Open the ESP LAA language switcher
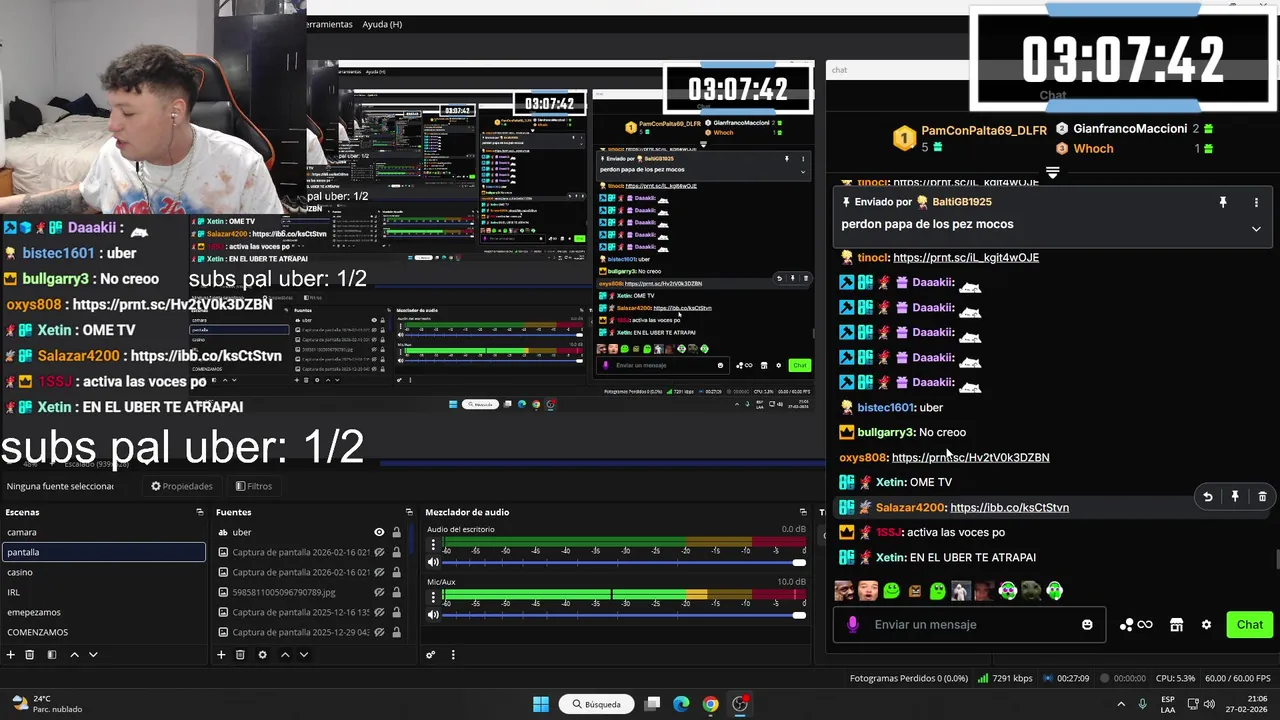Viewport: 1280px width, 720px height. [x=1168, y=704]
